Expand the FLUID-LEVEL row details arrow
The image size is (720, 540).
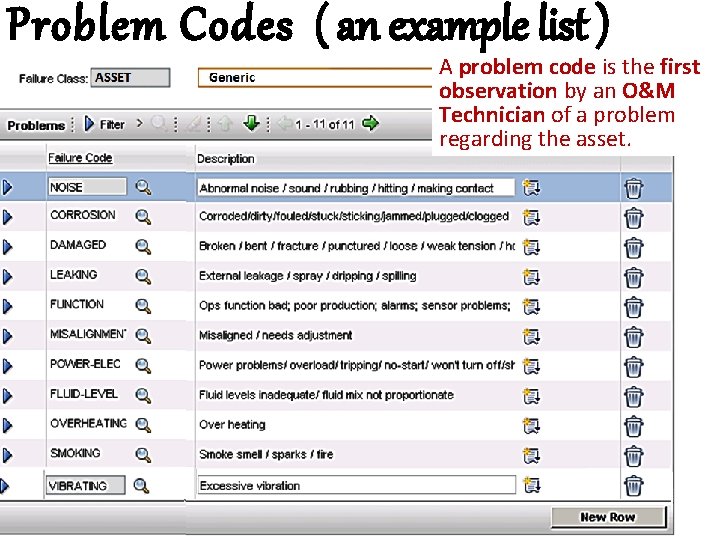point(7,396)
